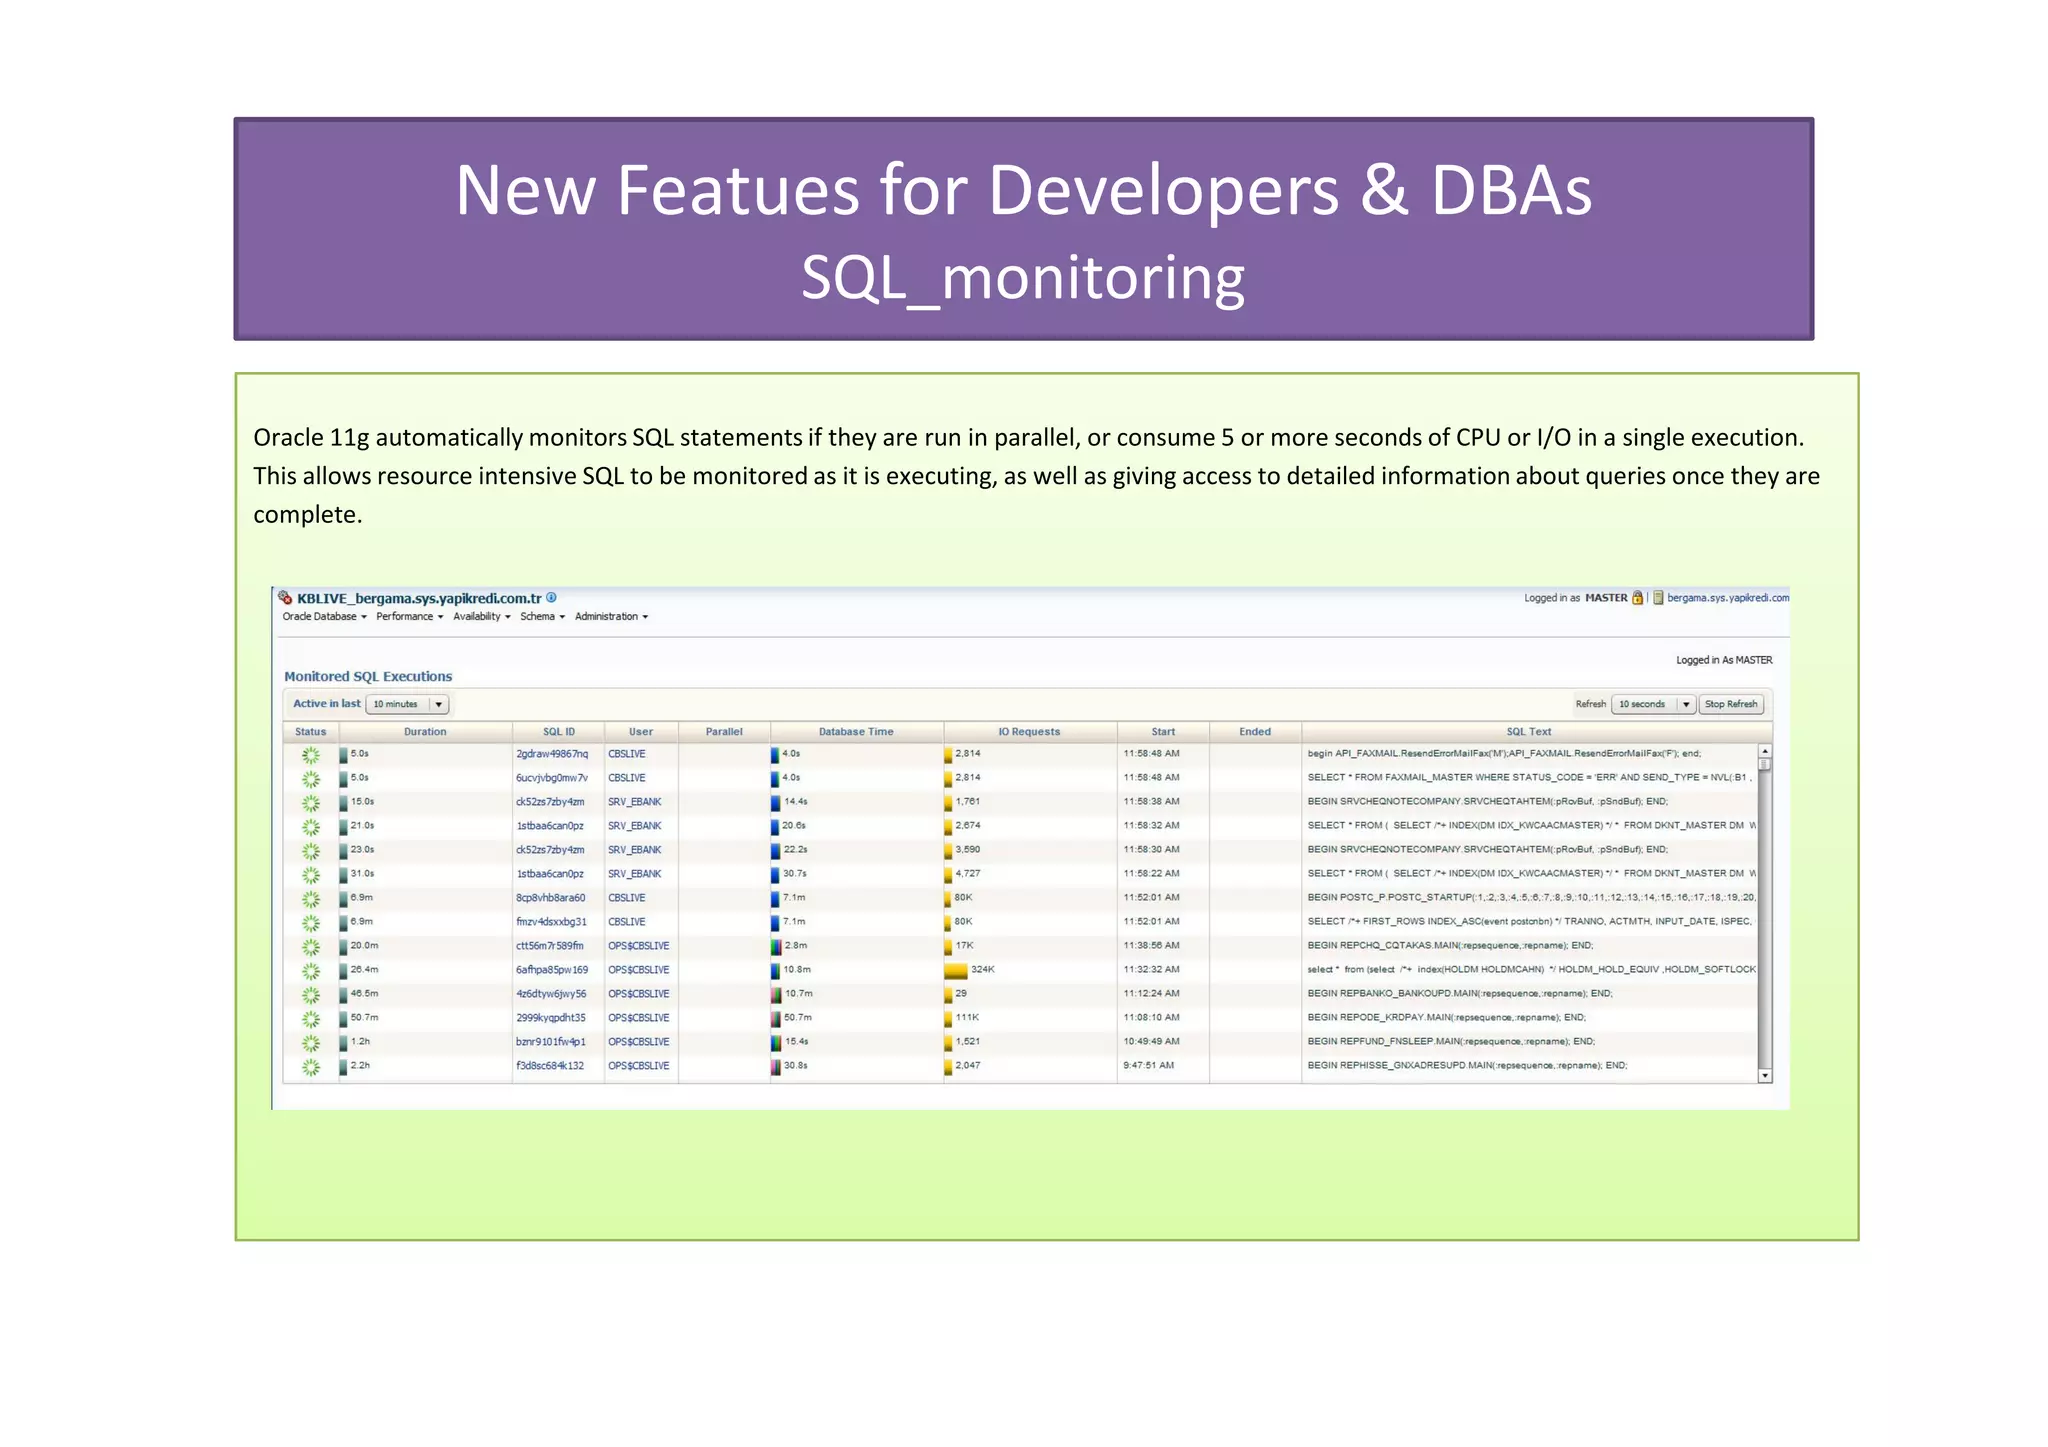This screenshot has width=2048, height=1447.
Task: Click the database target status icon beside KBLIVE
Action: point(285,598)
